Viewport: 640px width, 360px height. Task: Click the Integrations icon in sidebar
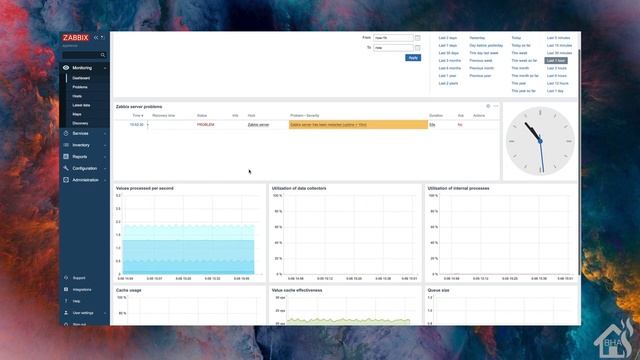pos(66,289)
